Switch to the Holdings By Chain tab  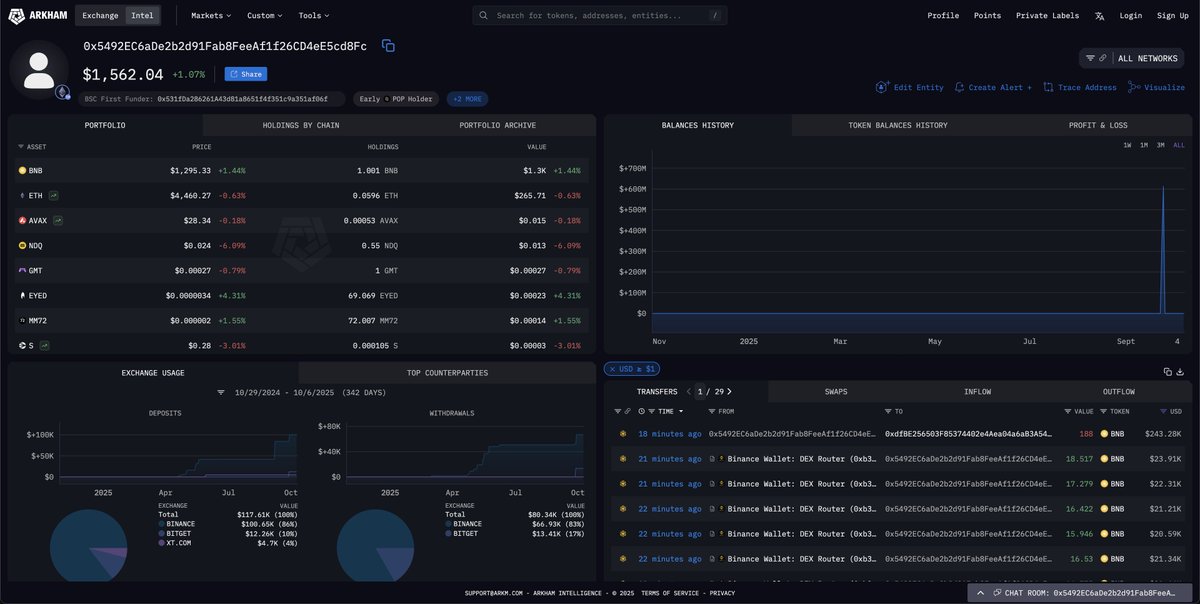301,125
